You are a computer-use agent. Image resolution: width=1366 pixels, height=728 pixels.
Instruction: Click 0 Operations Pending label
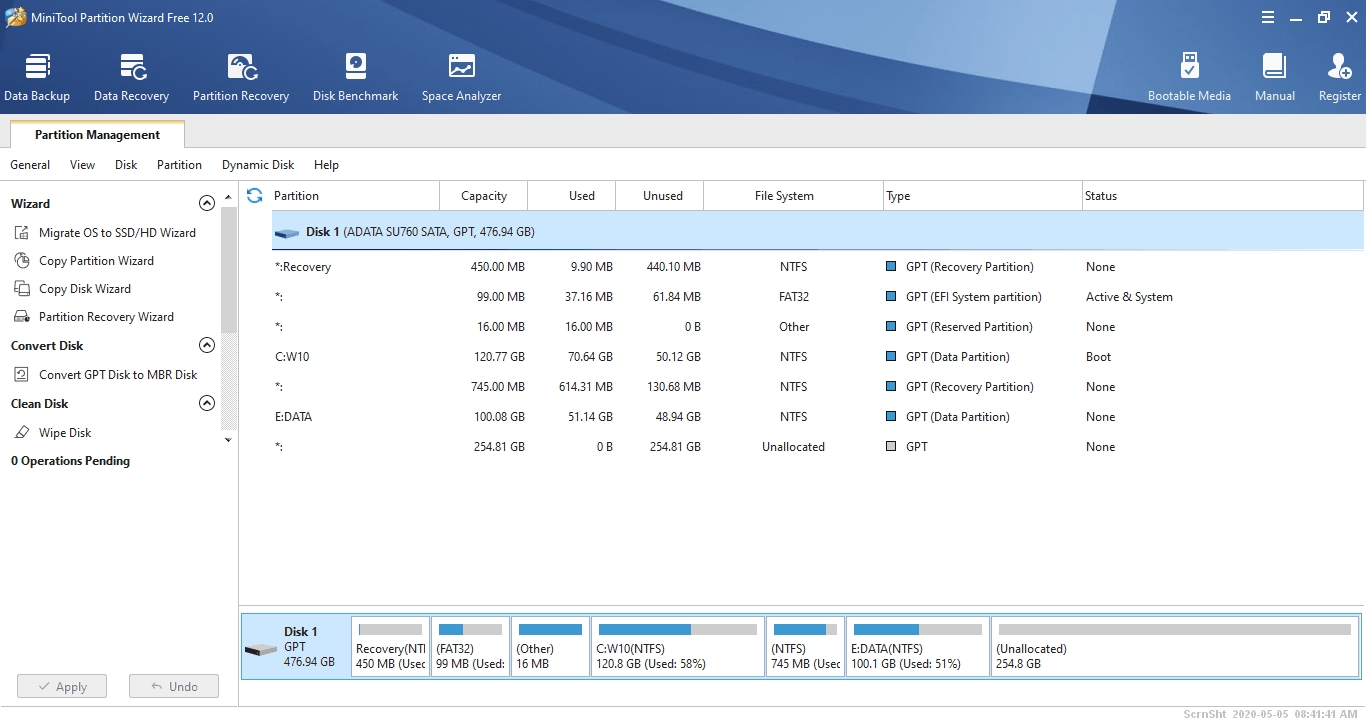(70, 461)
